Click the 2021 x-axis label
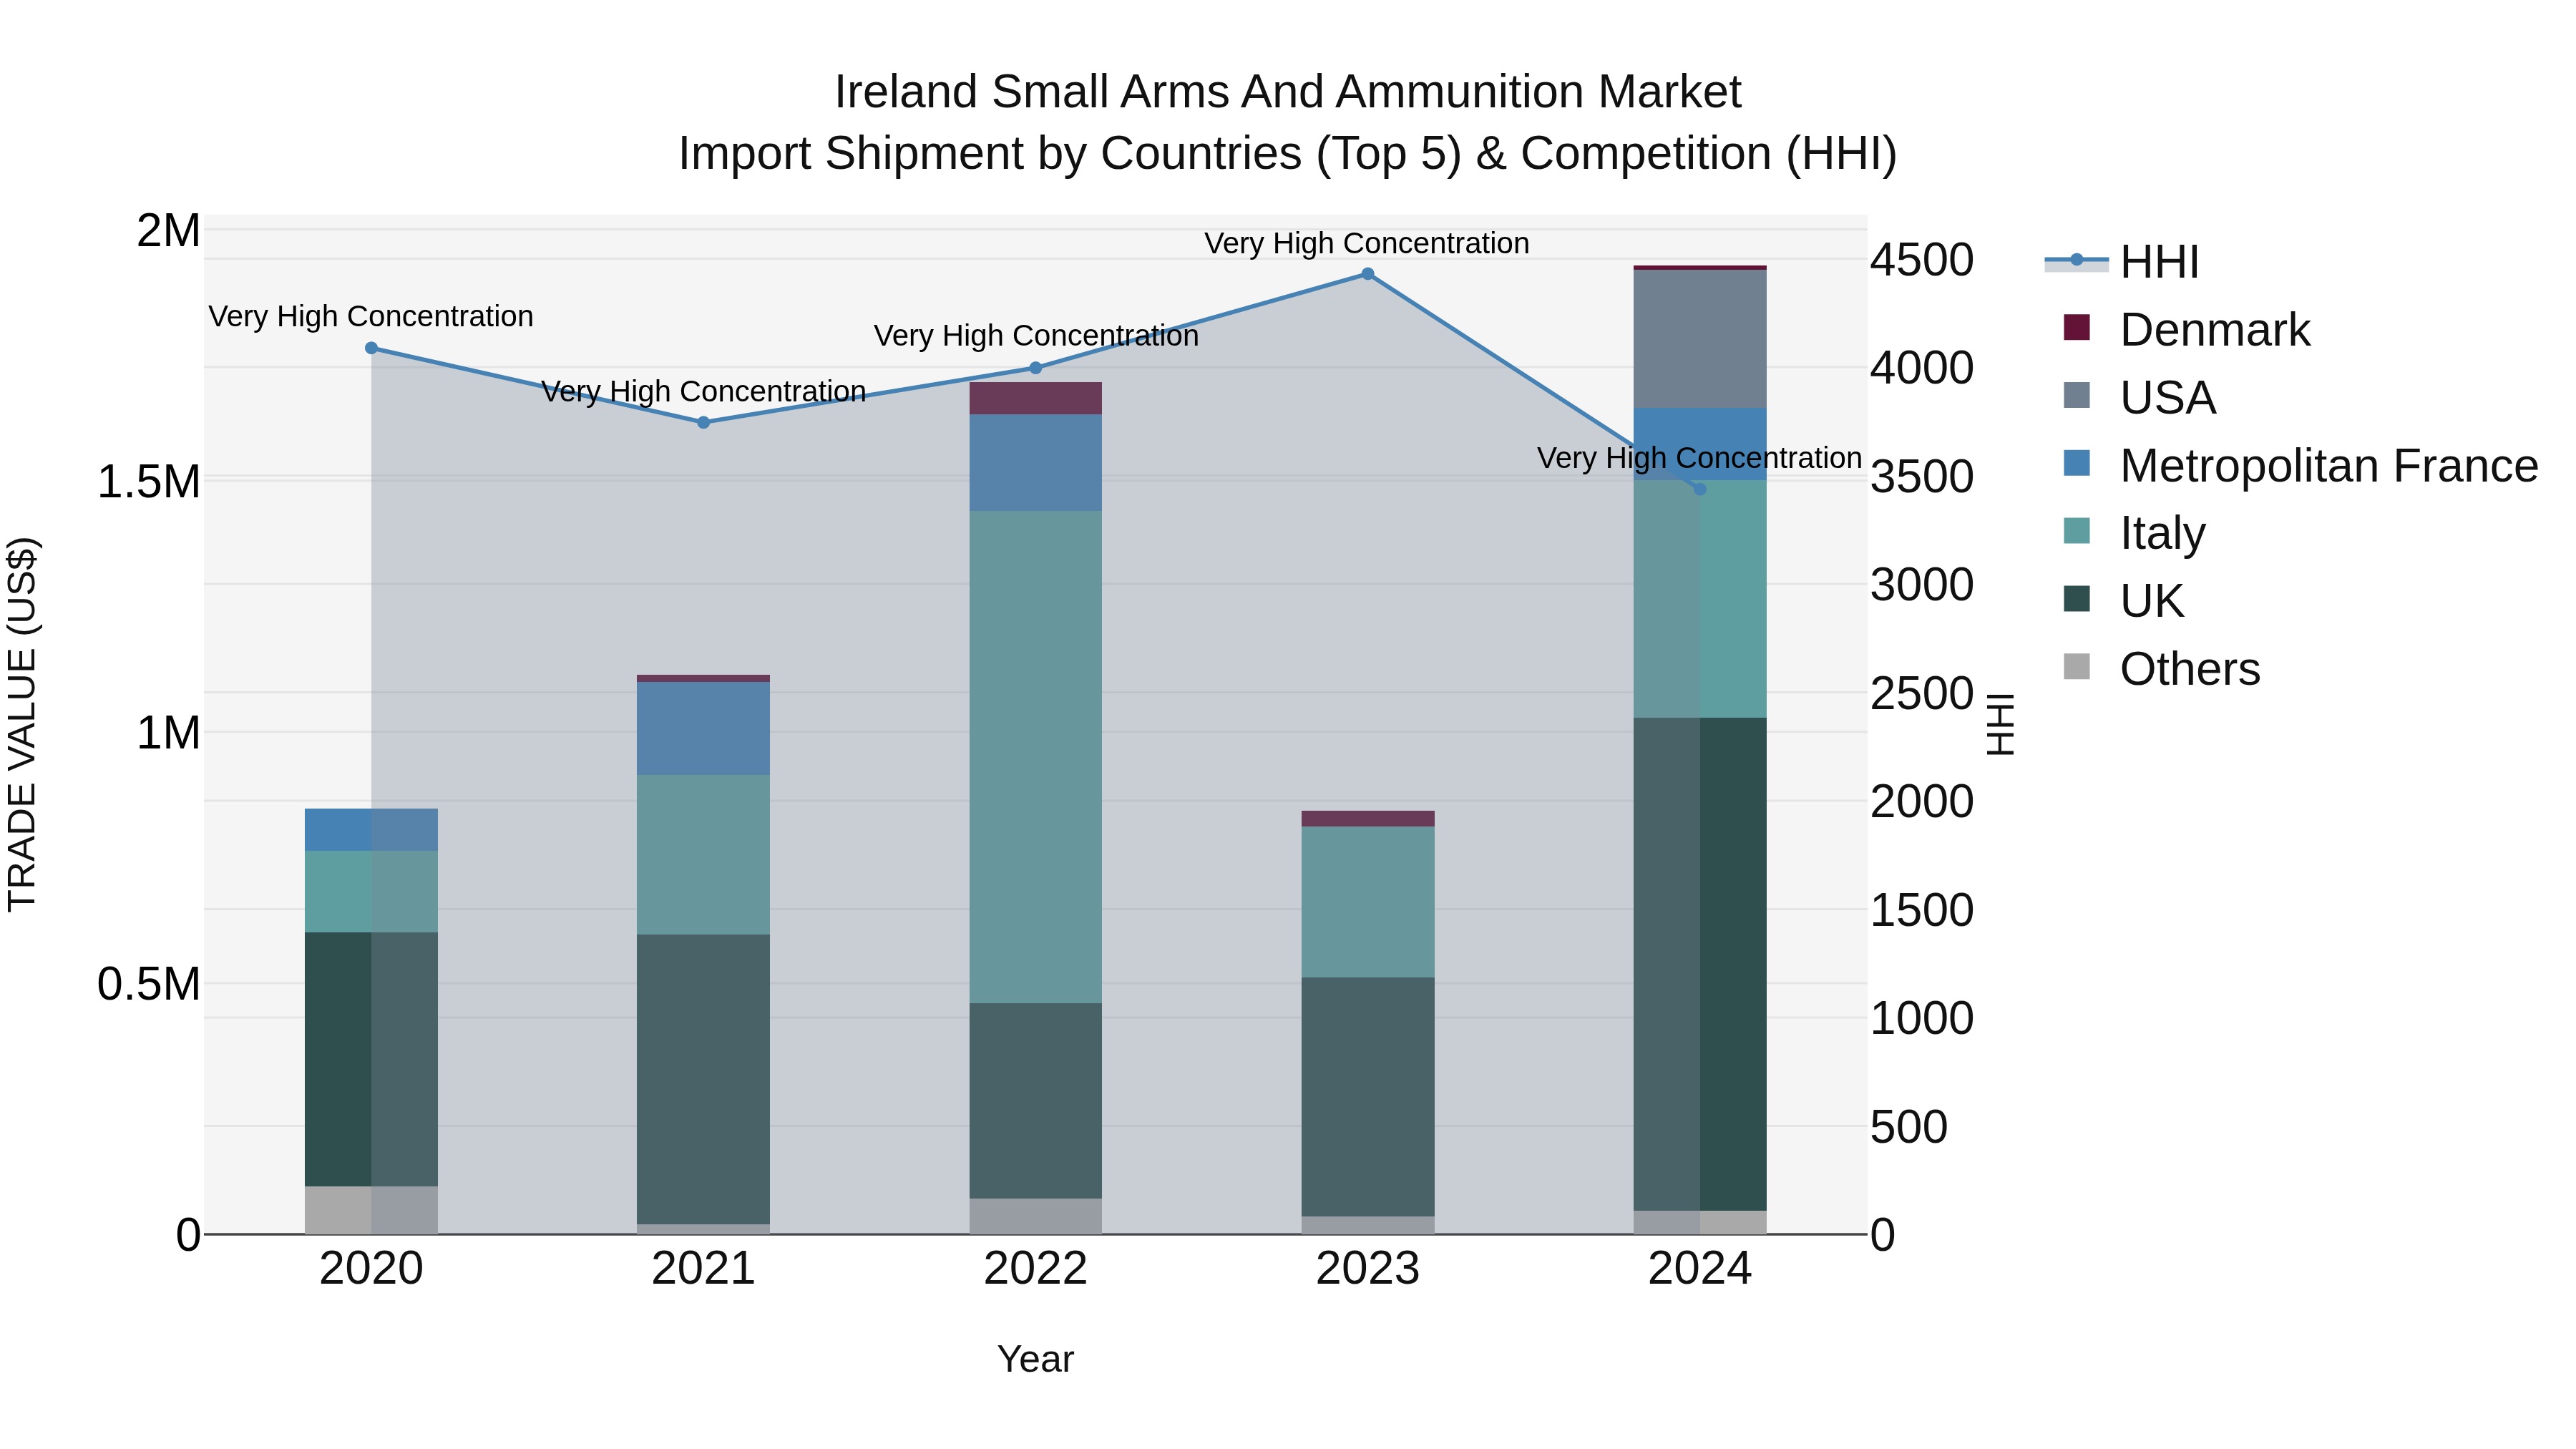This screenshot has width=2576, height=1449. tap(703, 1269)
